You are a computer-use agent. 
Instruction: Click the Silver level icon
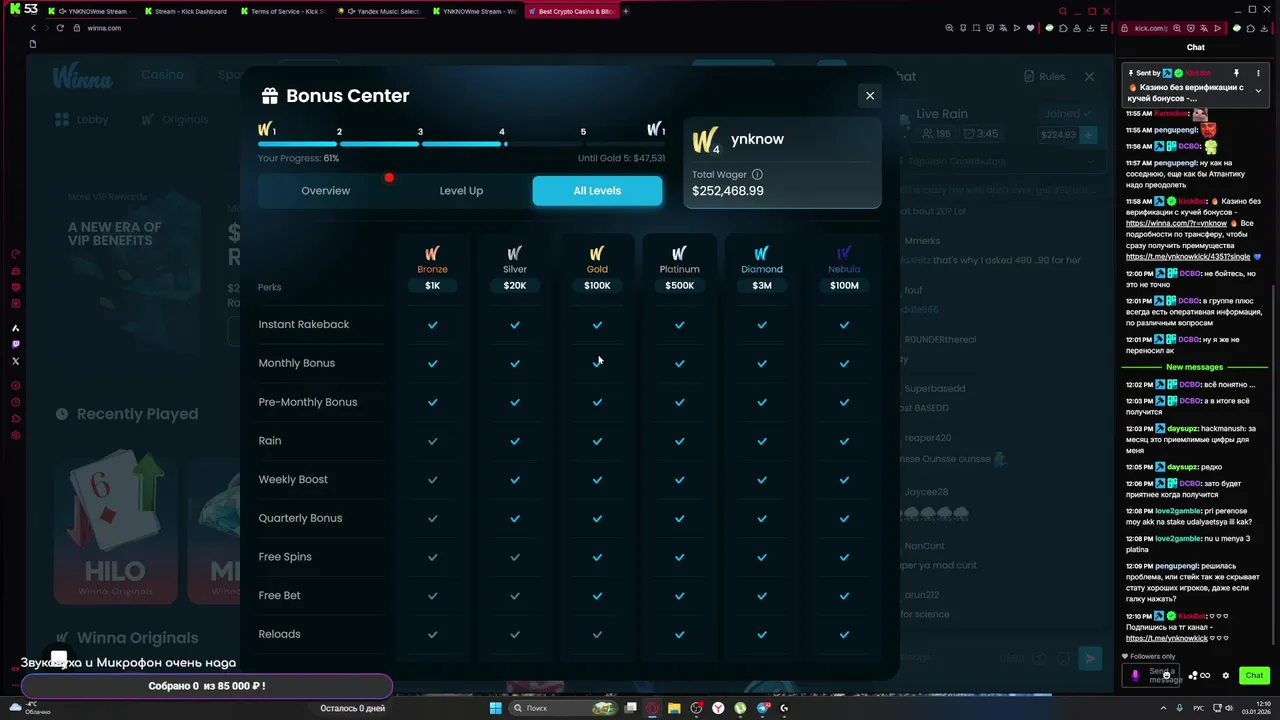(515, 254)
